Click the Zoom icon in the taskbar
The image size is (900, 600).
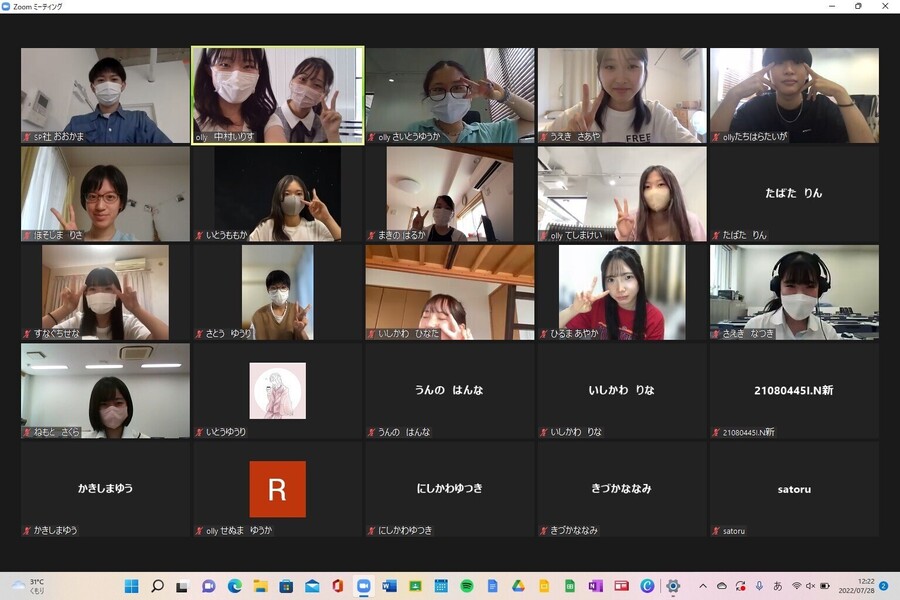click(x=364, y=586)
